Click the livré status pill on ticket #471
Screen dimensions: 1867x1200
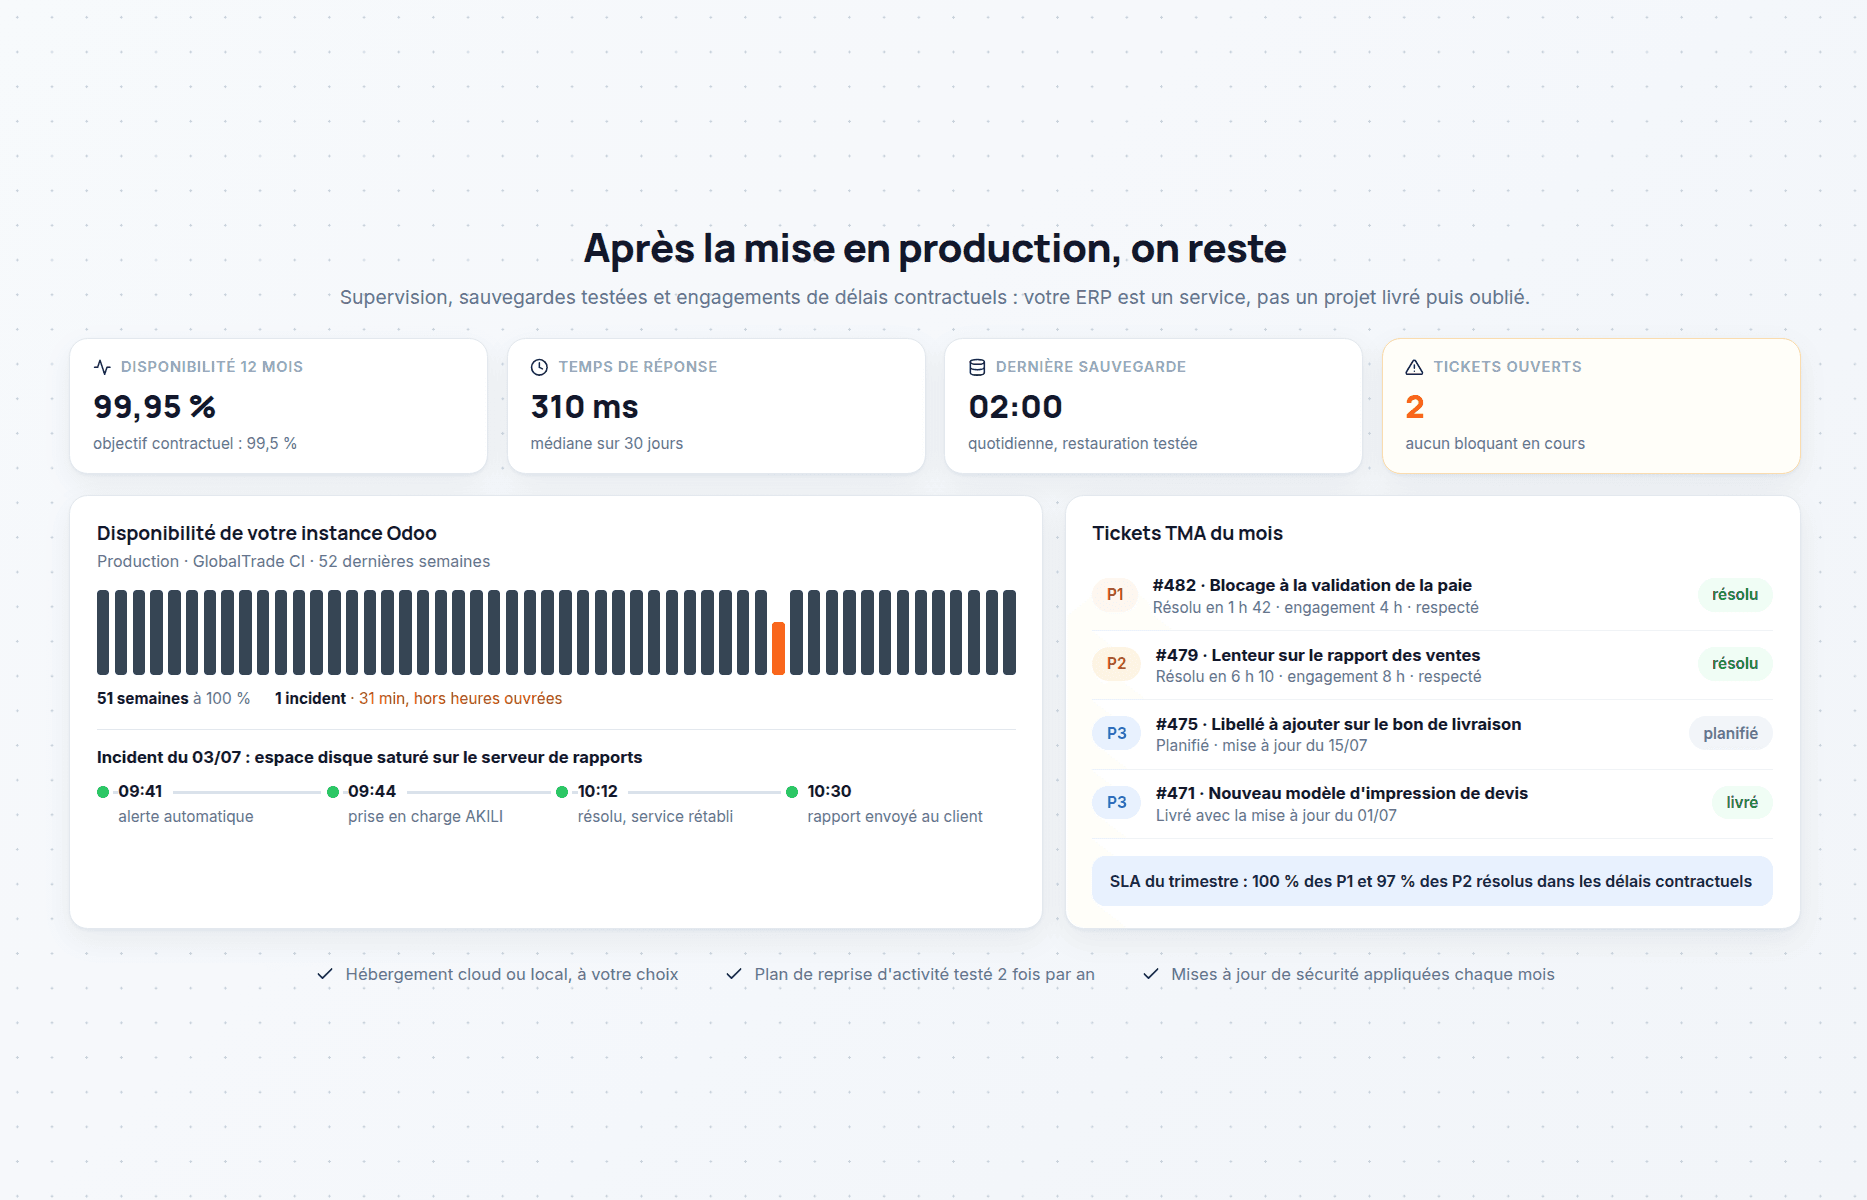[1742, 803]
